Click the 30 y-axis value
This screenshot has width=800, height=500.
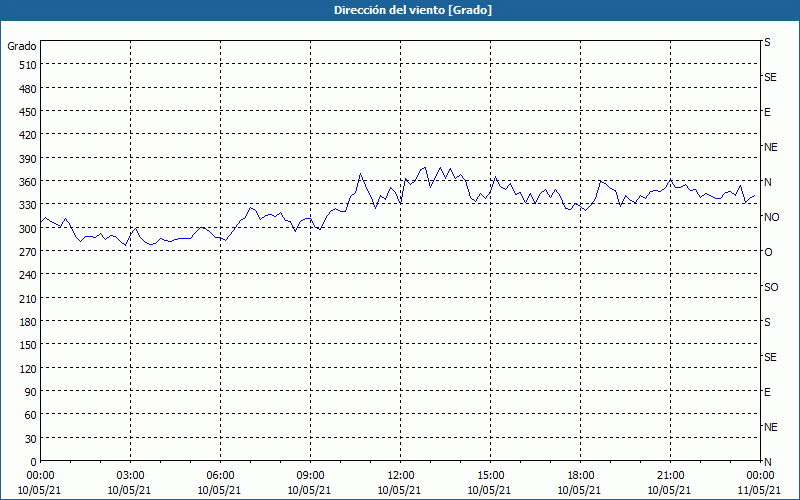tap(31, 439)
